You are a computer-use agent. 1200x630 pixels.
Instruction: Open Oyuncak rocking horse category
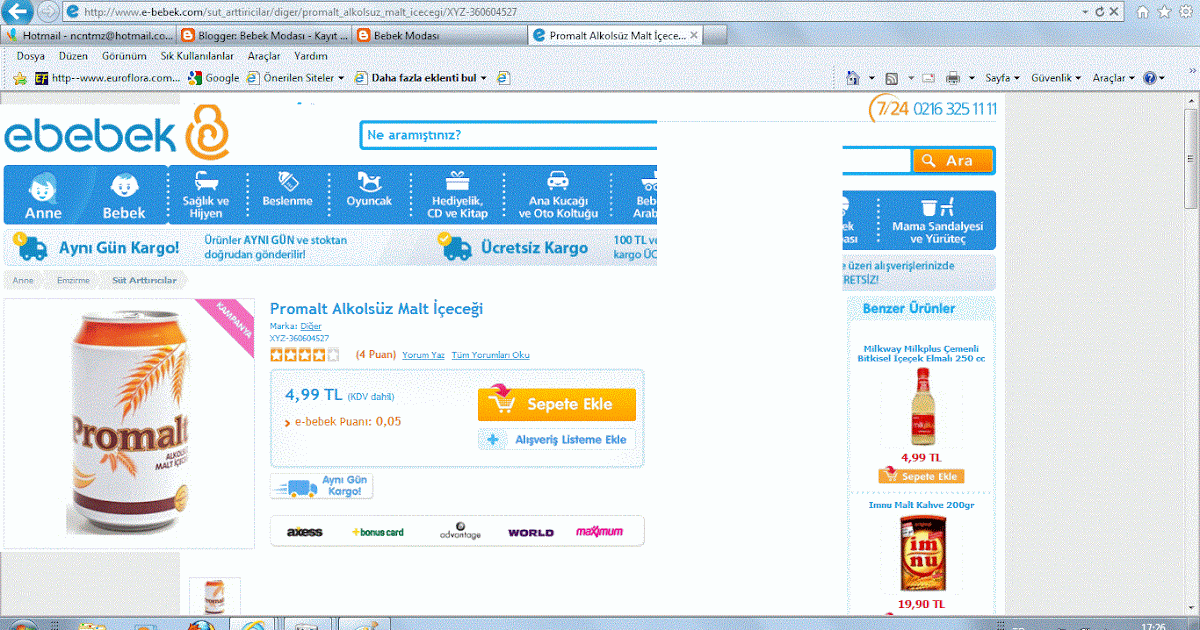coord(369,190)
